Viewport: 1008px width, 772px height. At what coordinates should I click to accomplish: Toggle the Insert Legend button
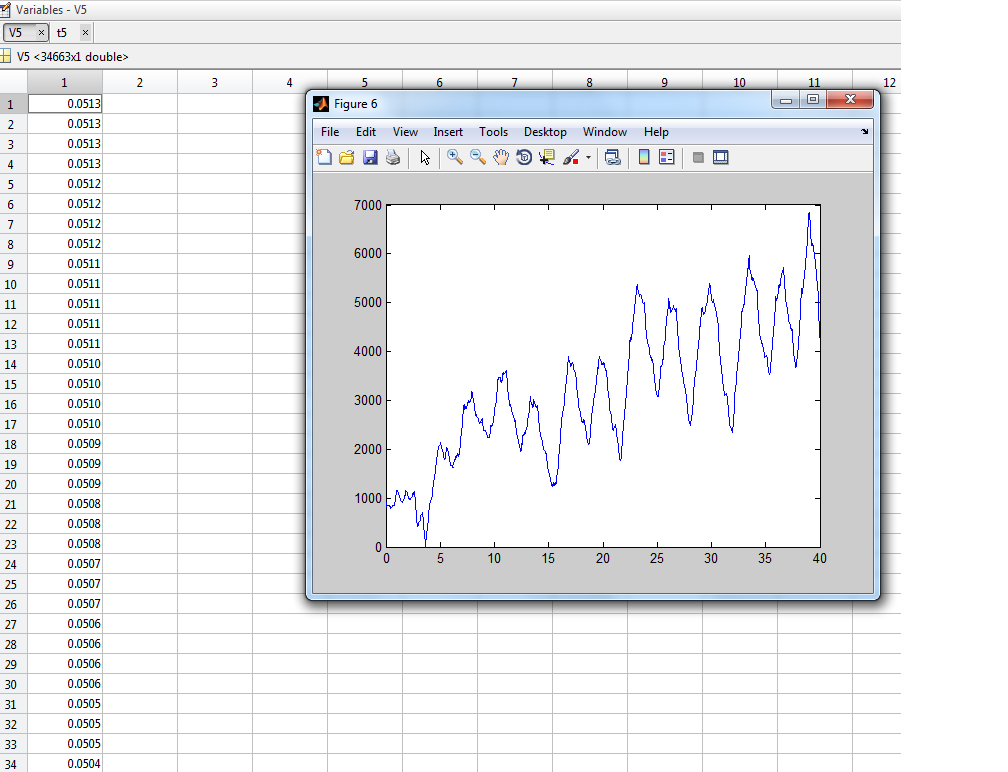tap(667, 157)
